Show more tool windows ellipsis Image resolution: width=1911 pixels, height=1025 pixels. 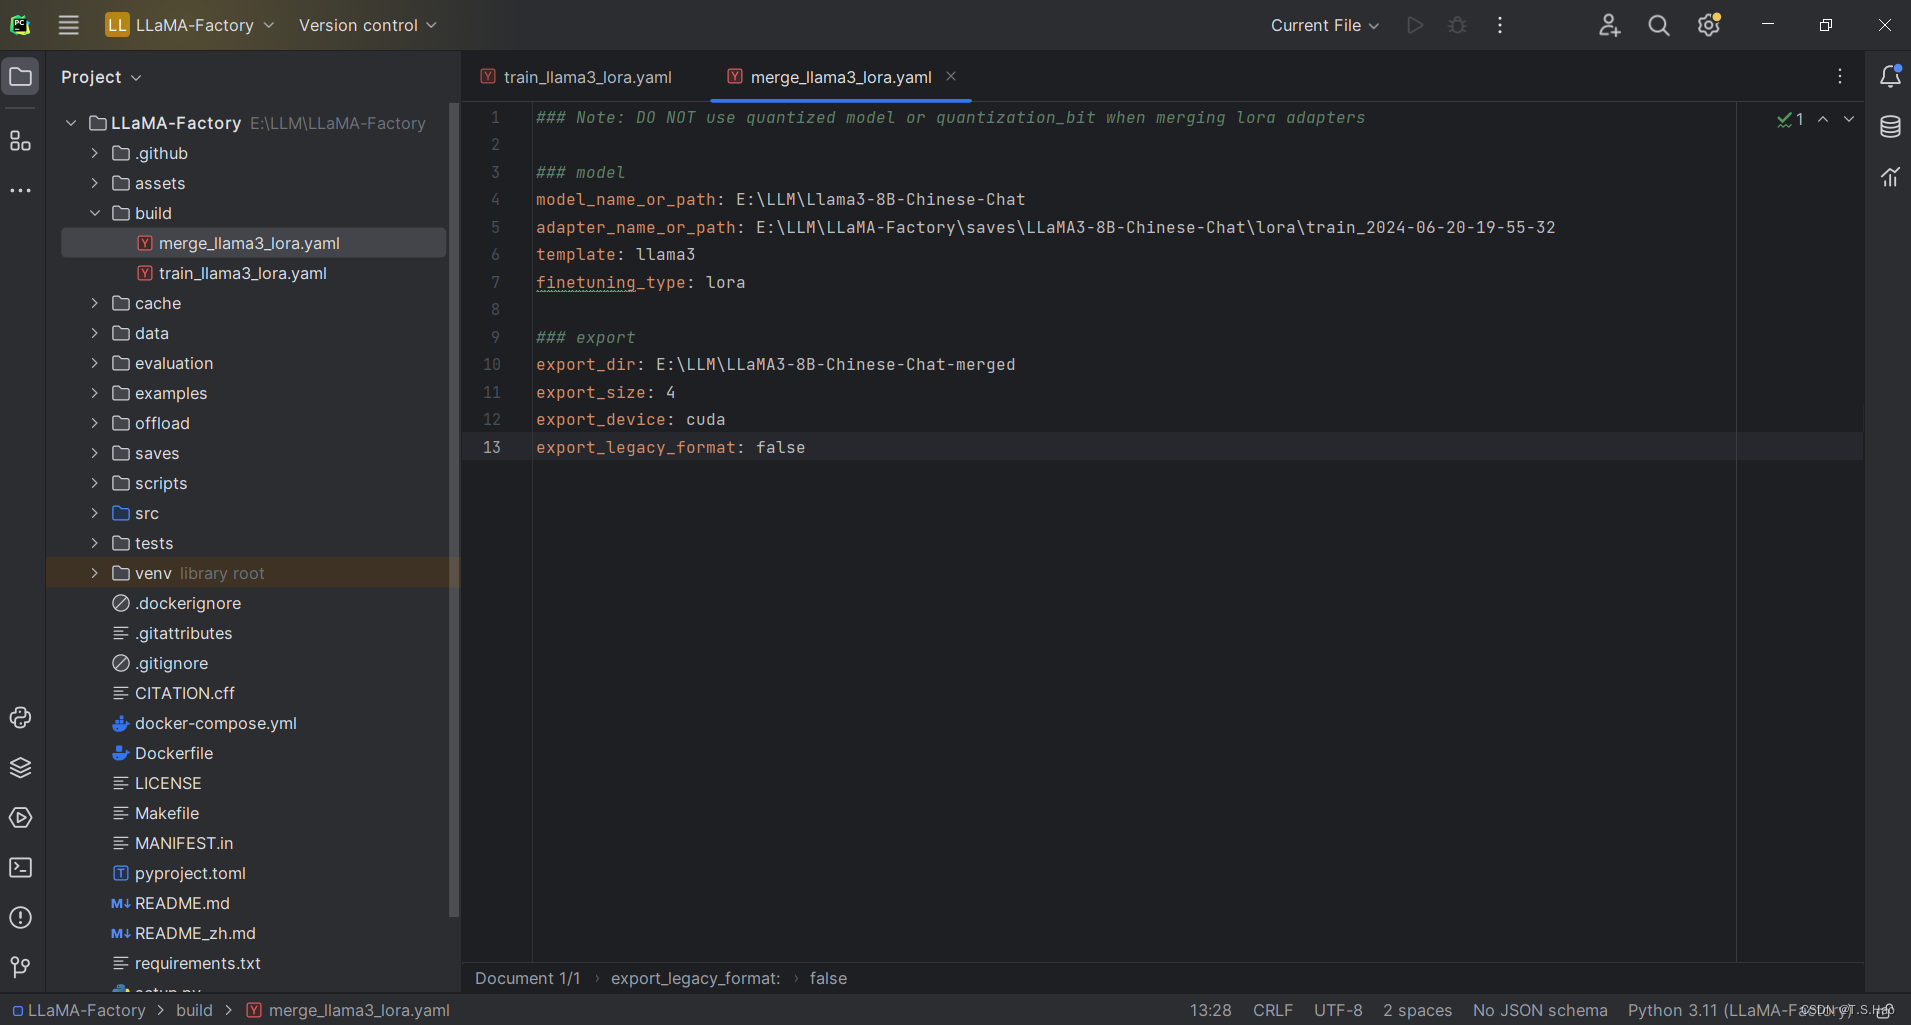pos(21,190)
